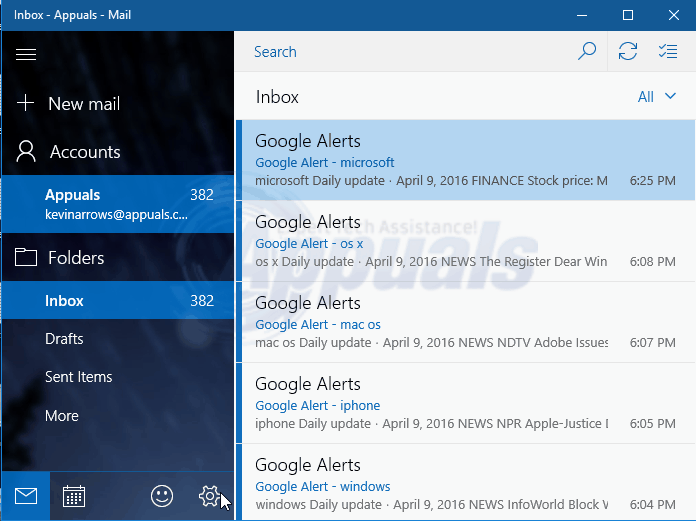696x521 pixels.
Task: Click the 382 count on the Appuals account
Action: (x=202, y=194)
